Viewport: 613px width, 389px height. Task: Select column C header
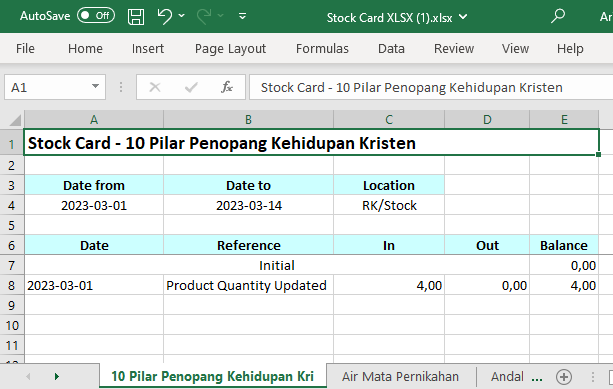pyautogui.click(x=389, y=120)
